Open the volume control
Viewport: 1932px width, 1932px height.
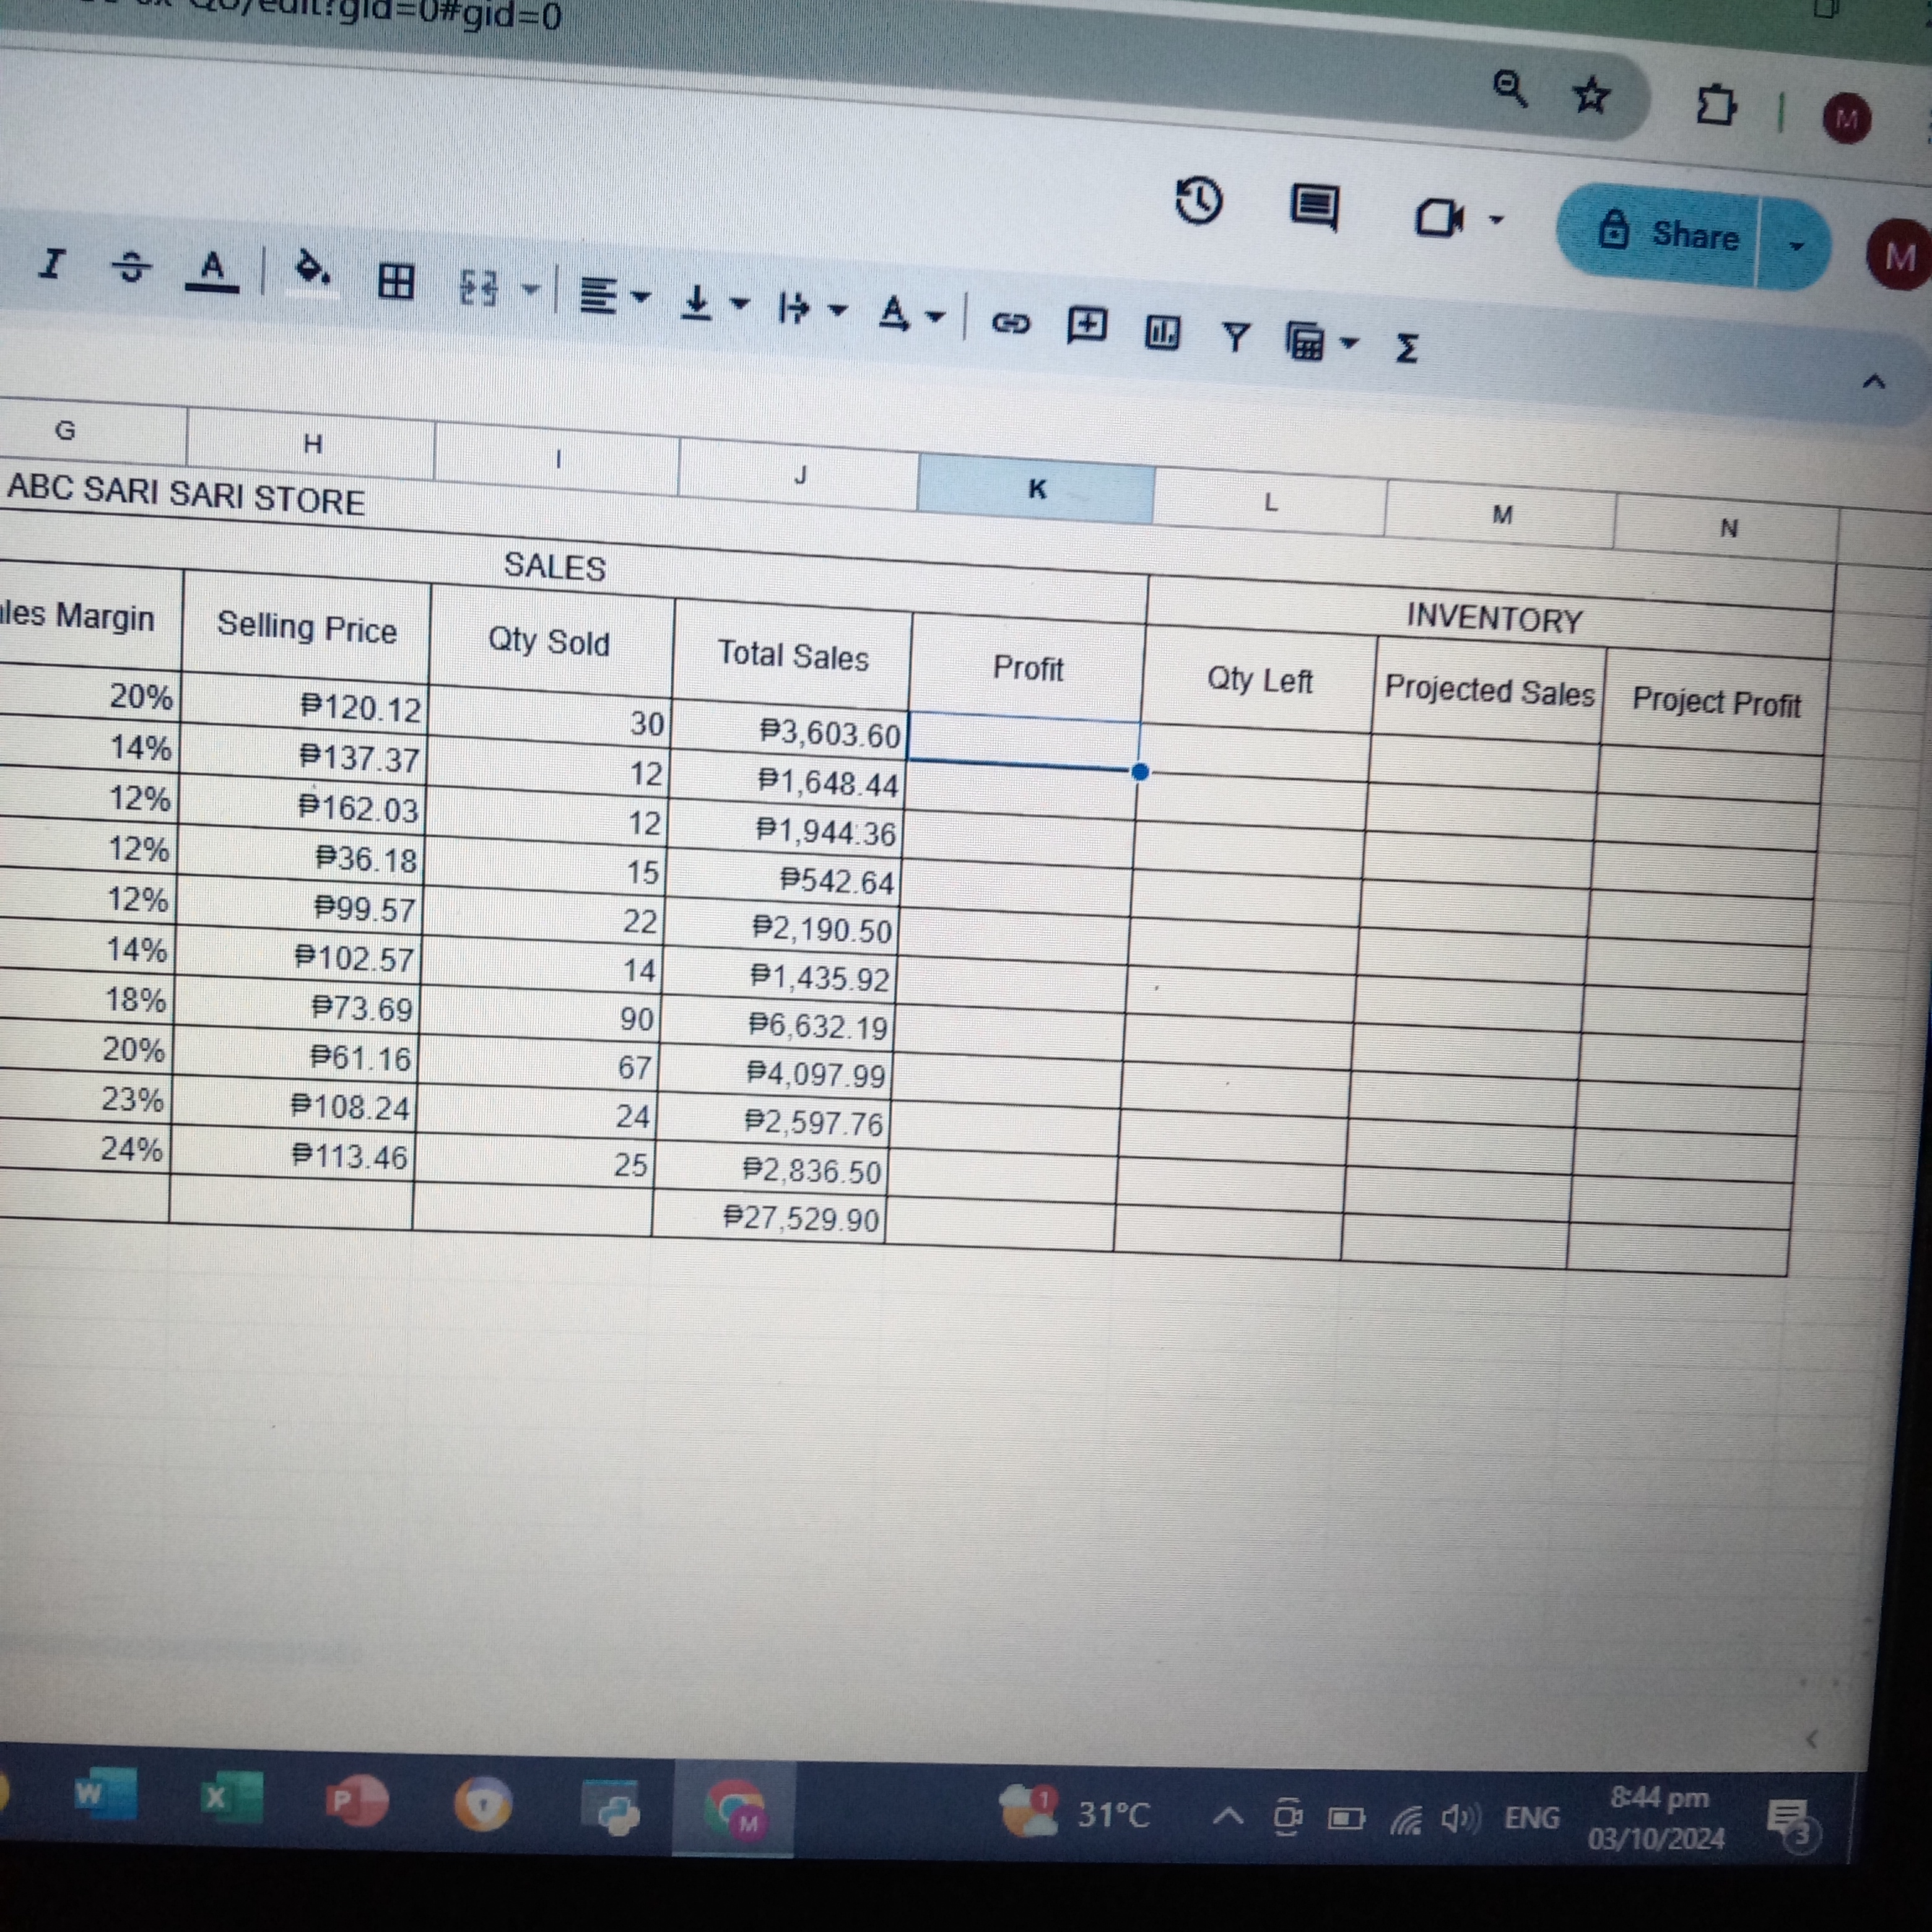(1462, 1817)
